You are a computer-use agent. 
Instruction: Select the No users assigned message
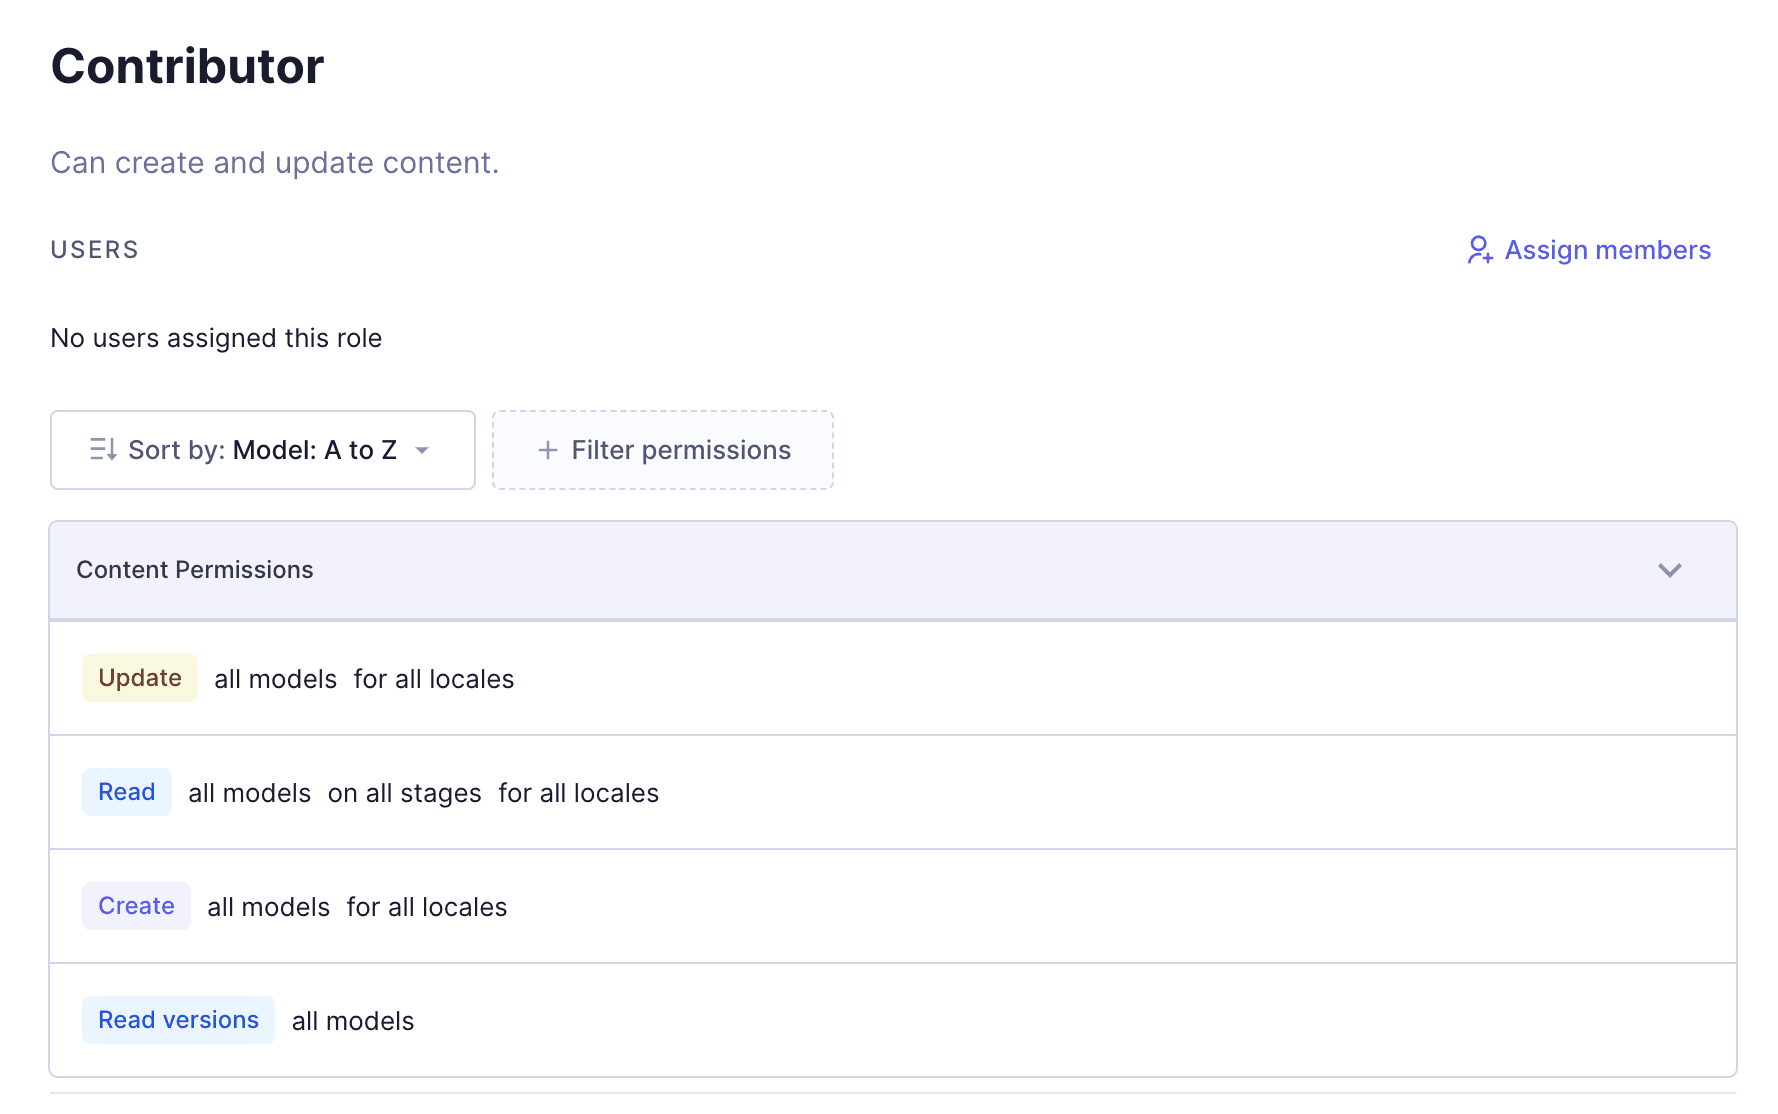tap(216, 338)
